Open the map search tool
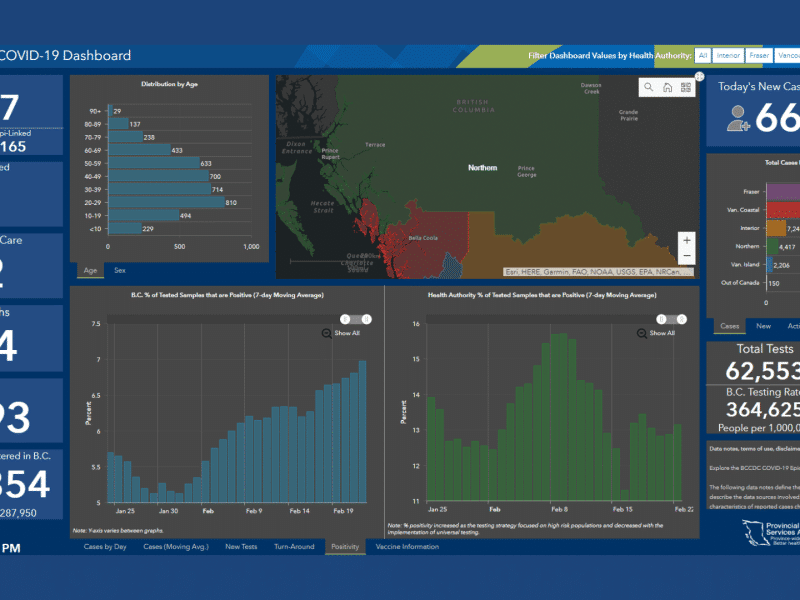Viewport: 800px width, 600px height. (649, 88)
